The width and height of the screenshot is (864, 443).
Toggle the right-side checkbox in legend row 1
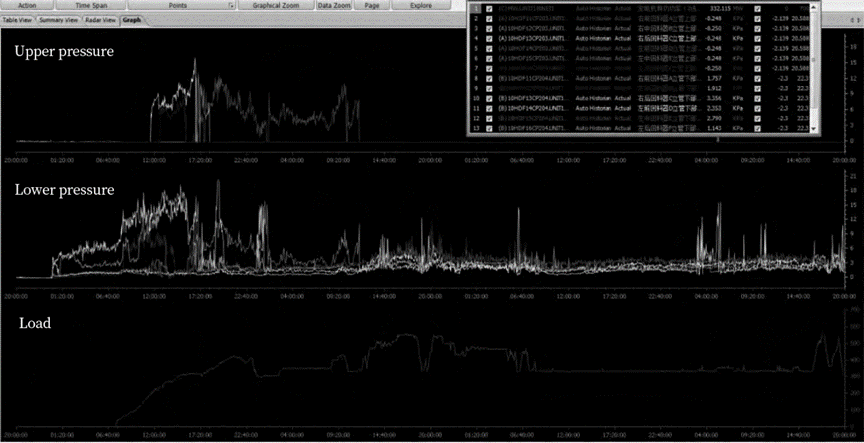[x=757, y=9]
